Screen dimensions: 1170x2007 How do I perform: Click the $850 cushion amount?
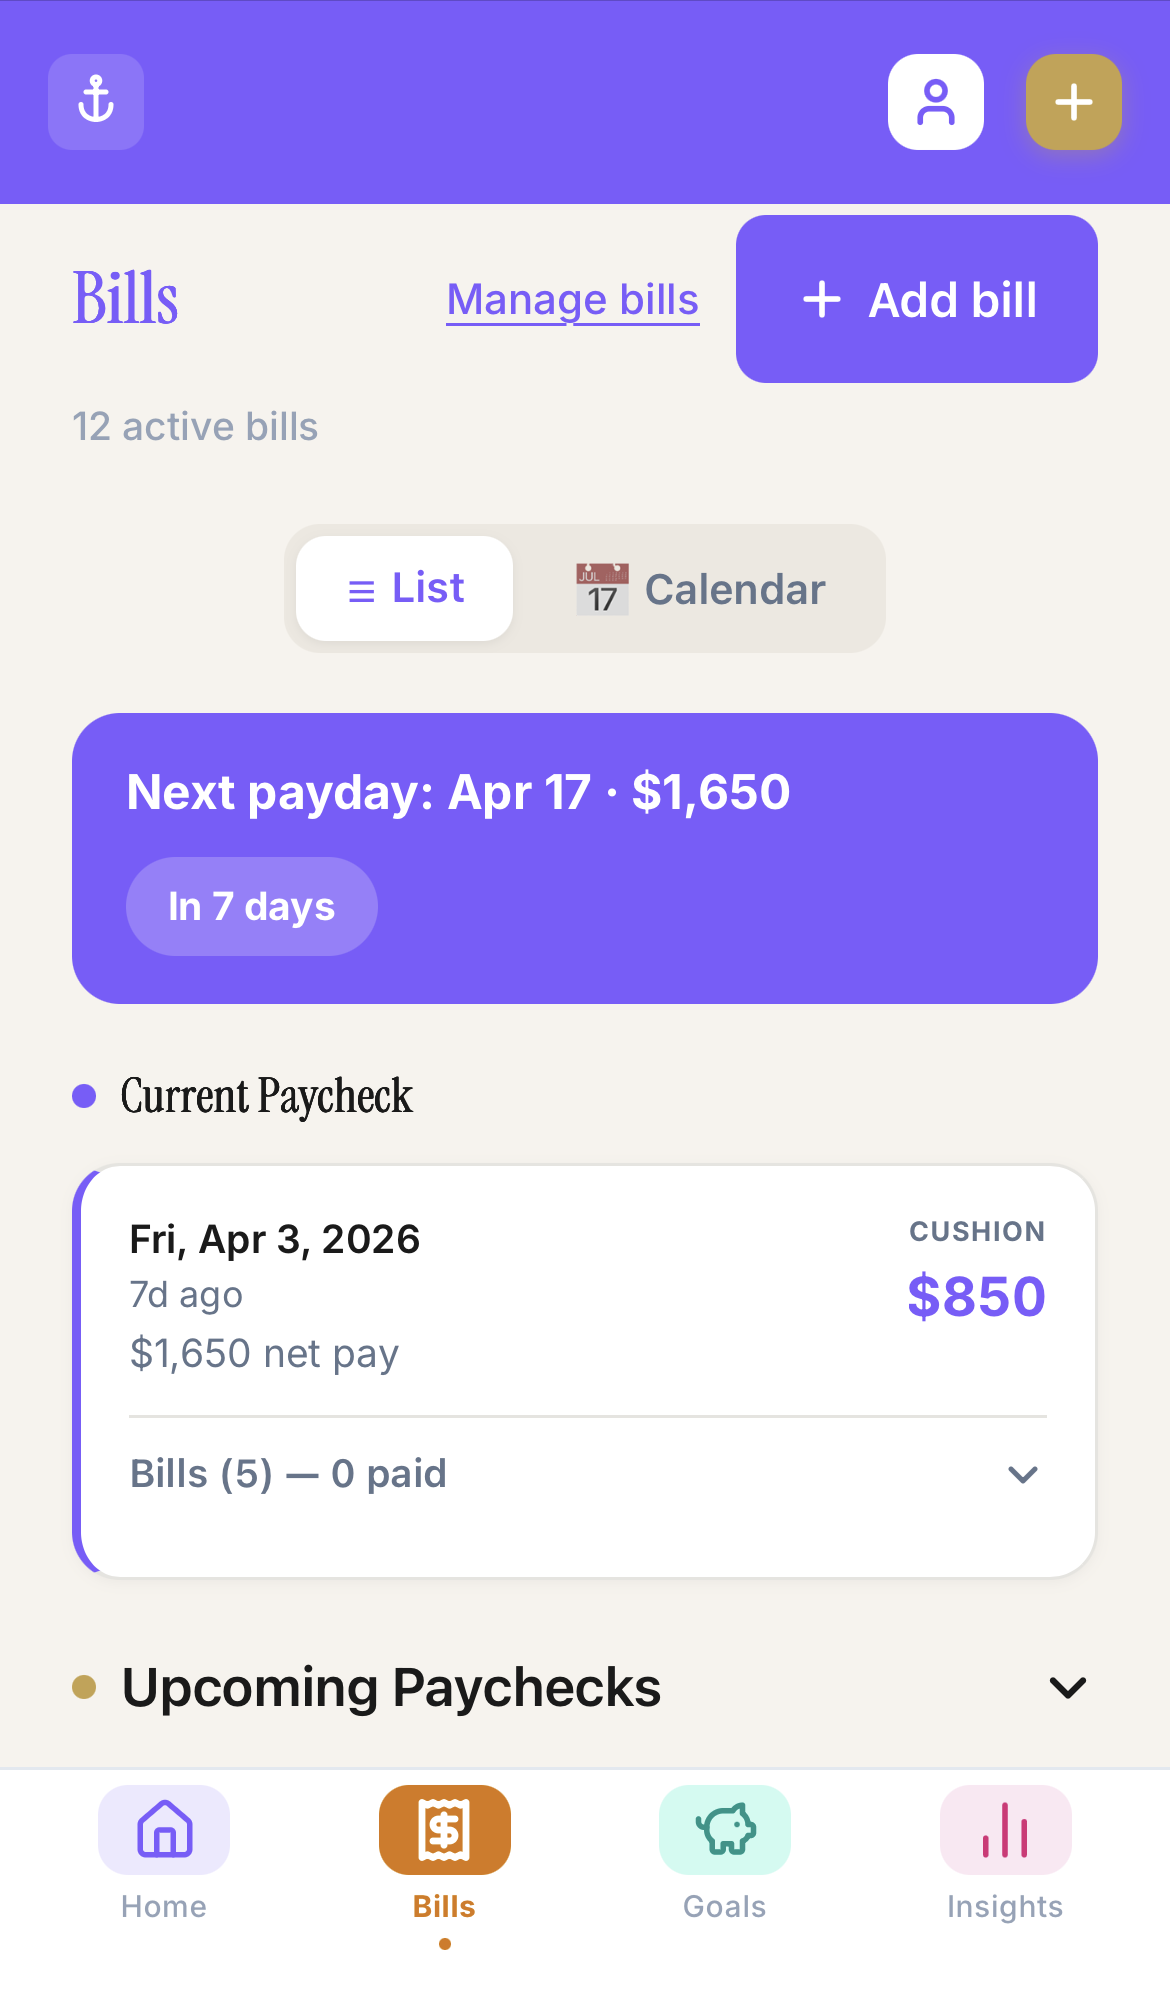pyautogui.click(x=976, y=1297)
